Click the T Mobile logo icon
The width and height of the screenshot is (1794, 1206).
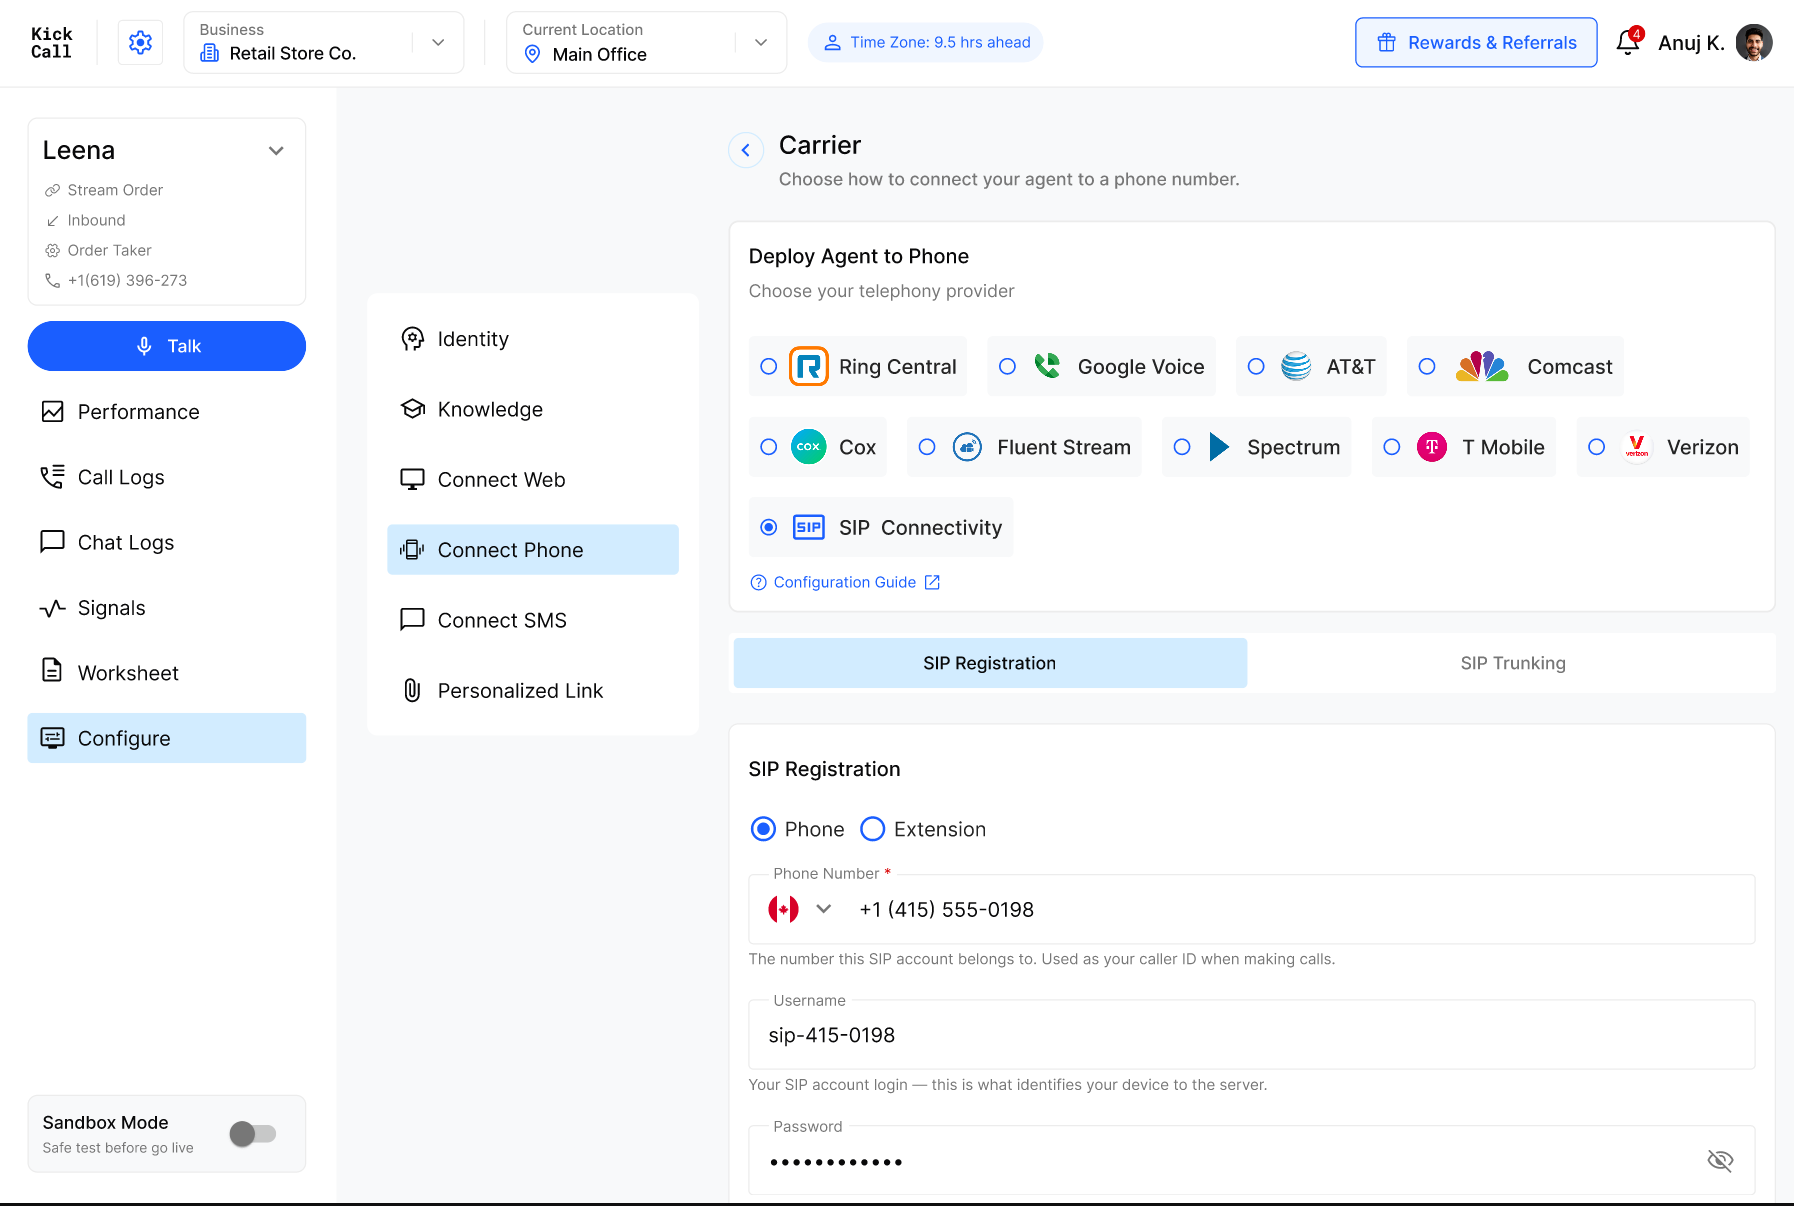click(x=1432, y=446)
